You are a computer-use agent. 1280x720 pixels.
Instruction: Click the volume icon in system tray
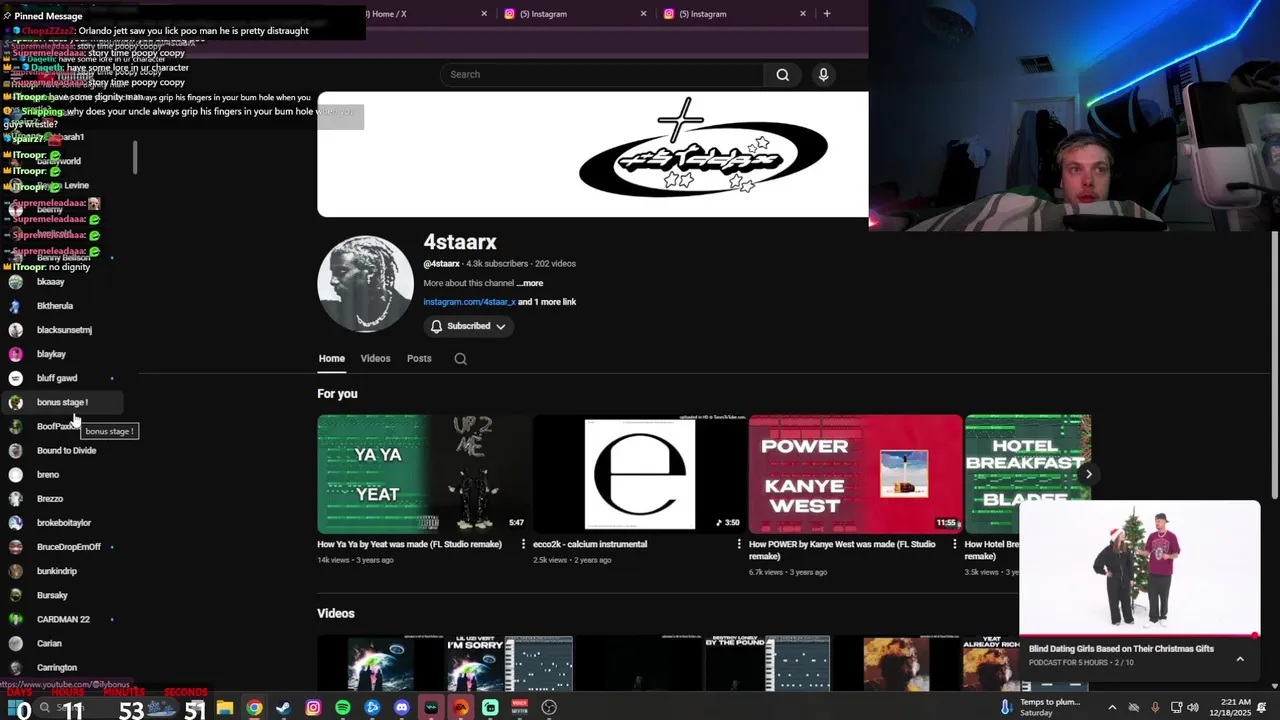coord(1192,708)
